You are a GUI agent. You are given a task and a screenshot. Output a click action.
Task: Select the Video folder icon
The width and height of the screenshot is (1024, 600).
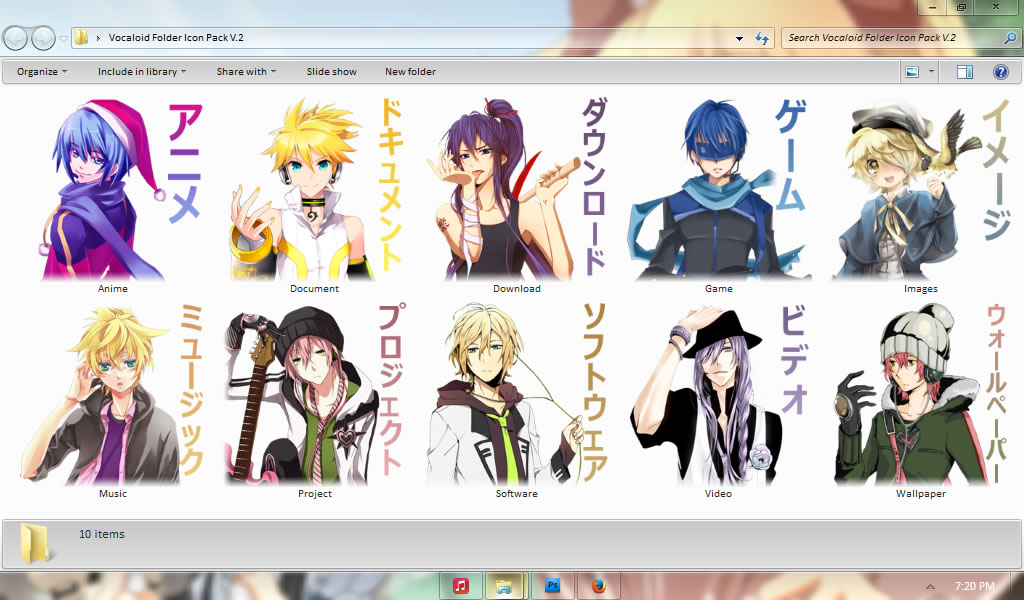coord(718,395)
